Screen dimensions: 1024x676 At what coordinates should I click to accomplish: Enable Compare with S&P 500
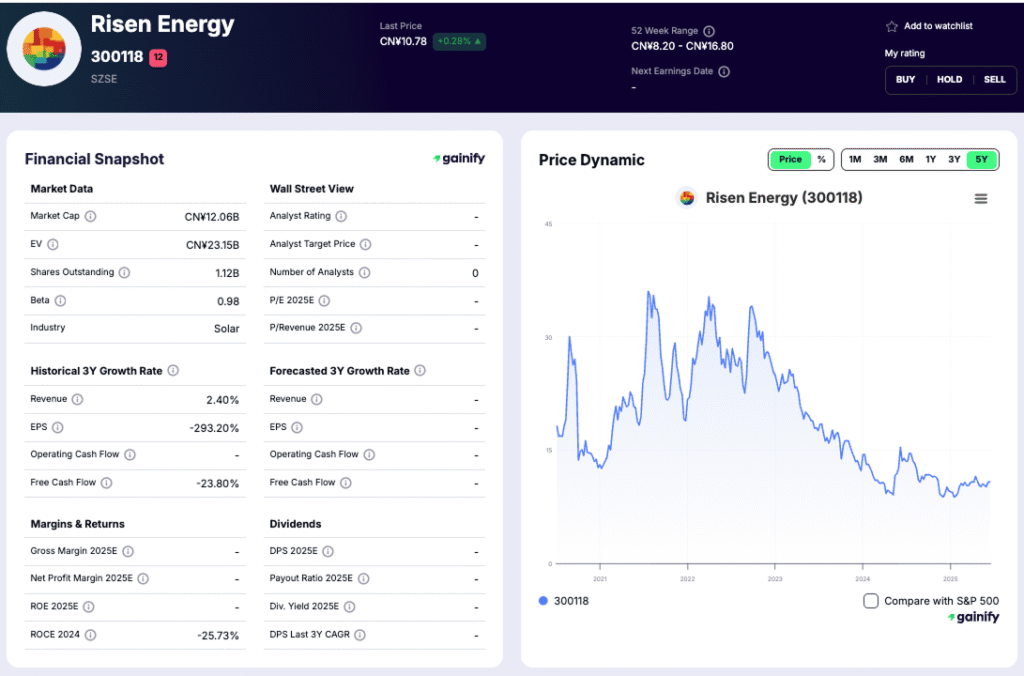(x=871, y=600)
